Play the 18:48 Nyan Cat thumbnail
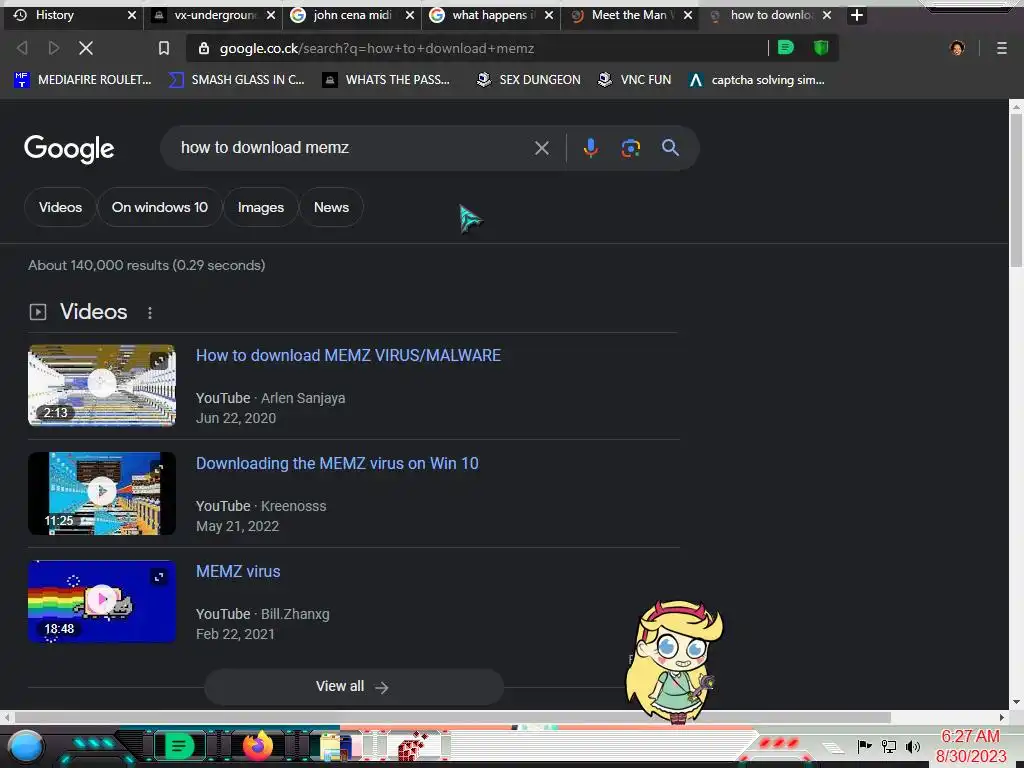Viewport: 1024px width, 768px height. [102, 601]
